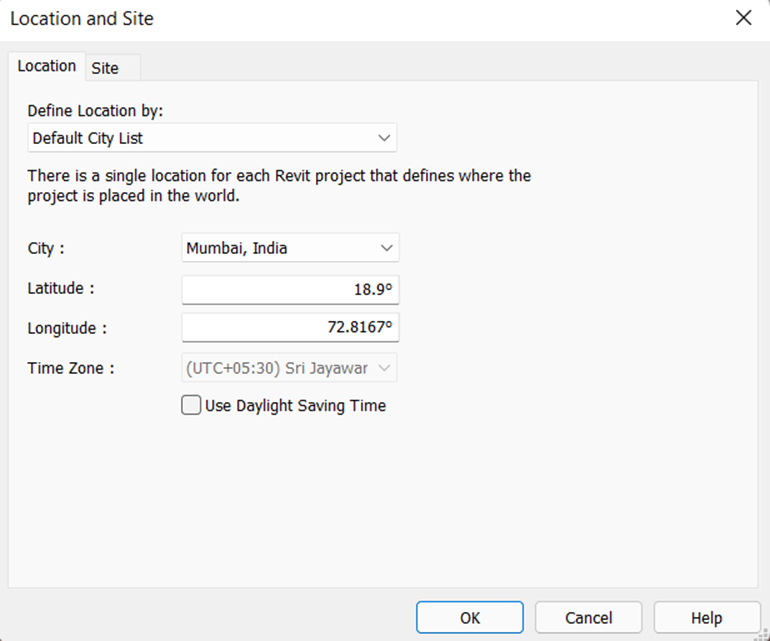
Task: Click the Longitude field showing 72.8167°
Action: point(290,327)
